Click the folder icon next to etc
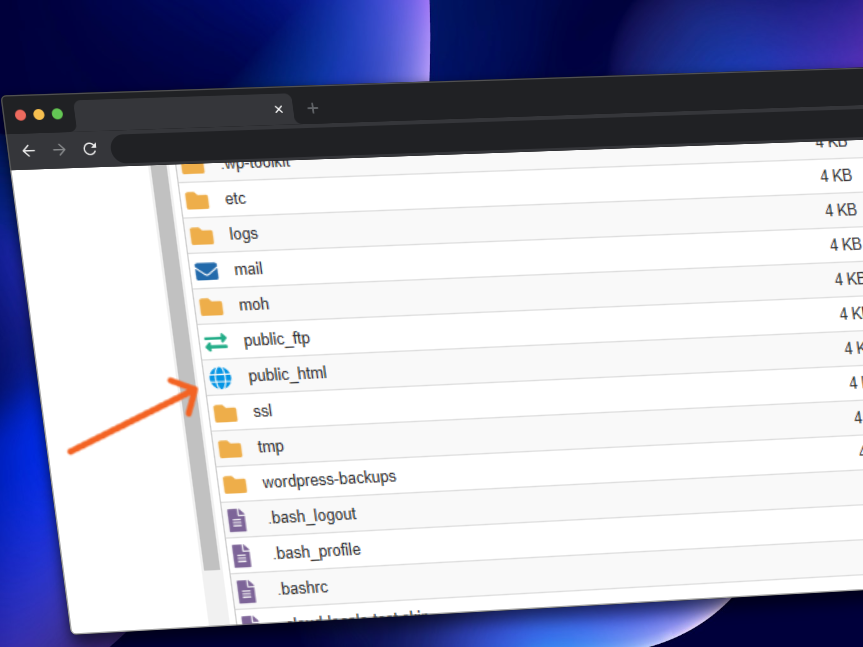 pyautogui.click(x=197, y=200)
